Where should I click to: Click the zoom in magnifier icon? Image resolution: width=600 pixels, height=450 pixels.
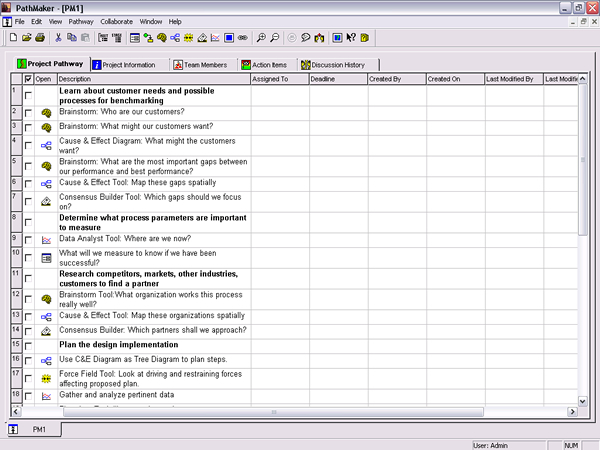261,38
